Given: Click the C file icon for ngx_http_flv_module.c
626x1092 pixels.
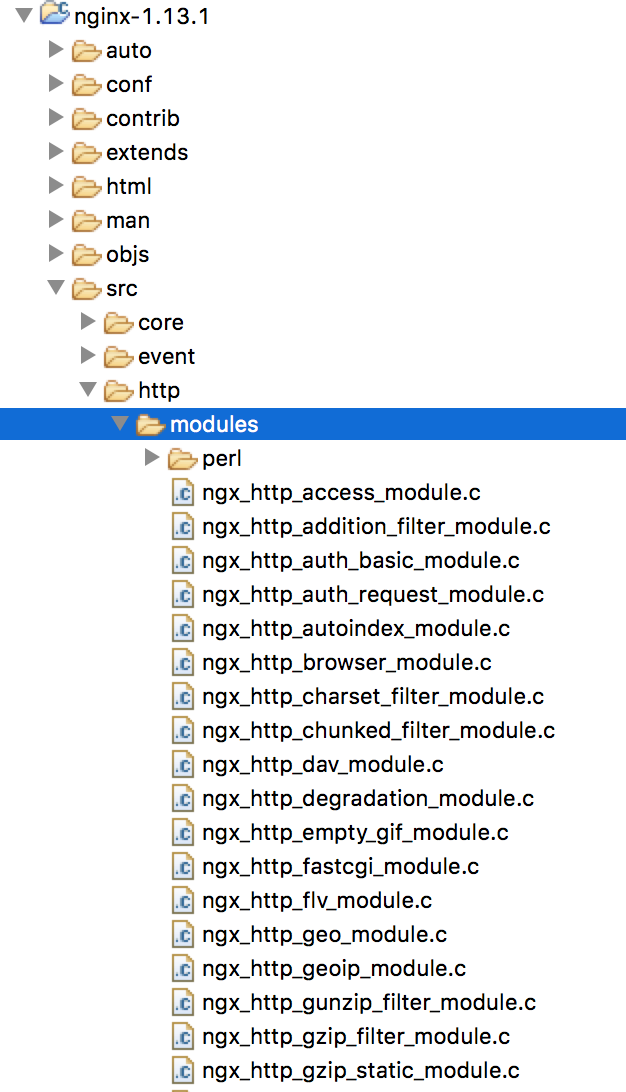Looking at the screenshot, I should pos(183,901).
